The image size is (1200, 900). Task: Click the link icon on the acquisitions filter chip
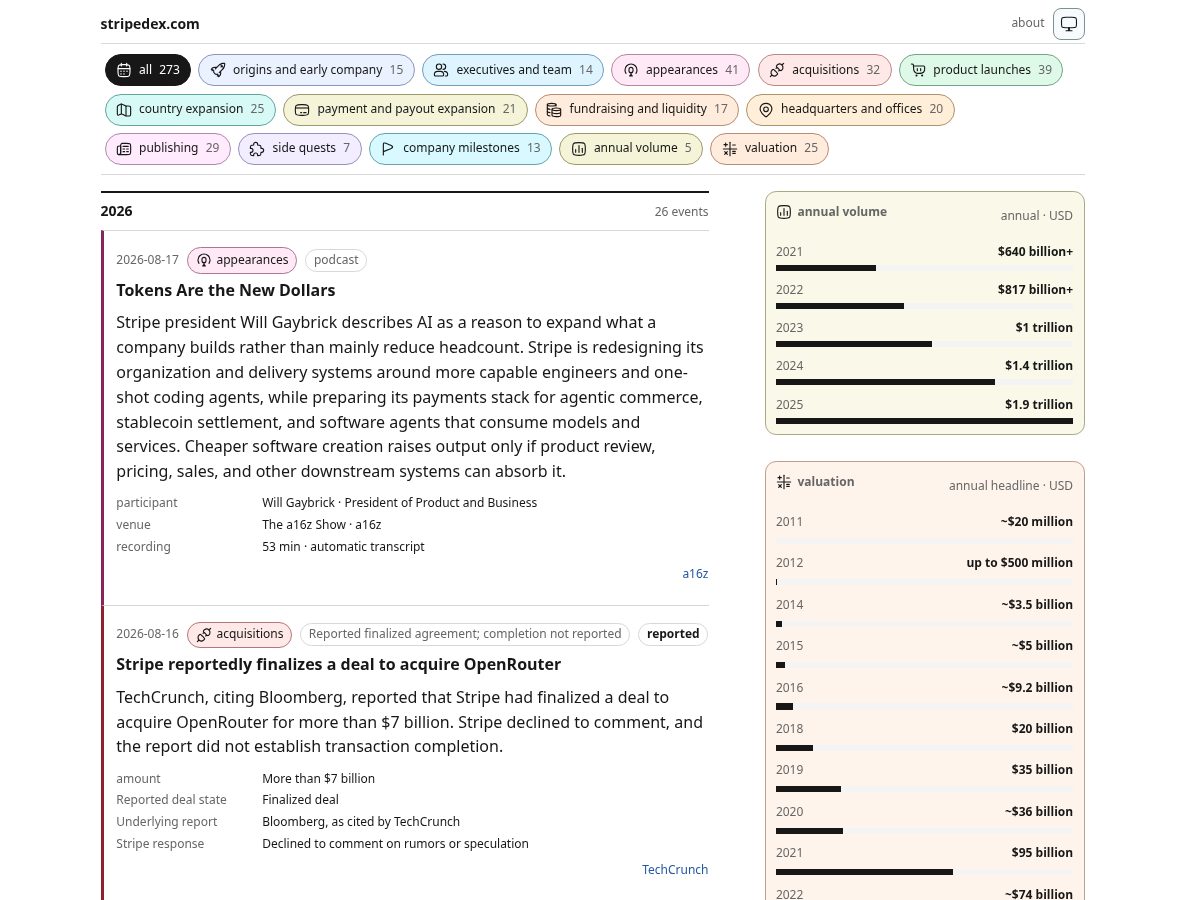(x=777, y=70)
